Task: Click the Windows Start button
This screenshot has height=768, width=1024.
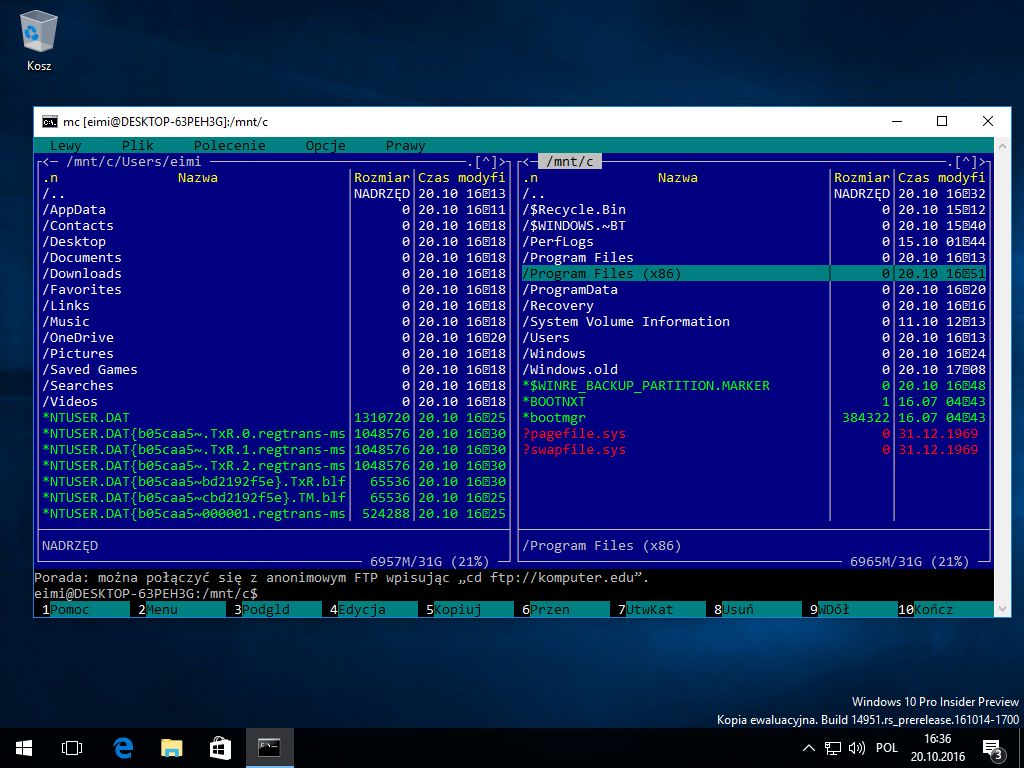Action: 24,748
